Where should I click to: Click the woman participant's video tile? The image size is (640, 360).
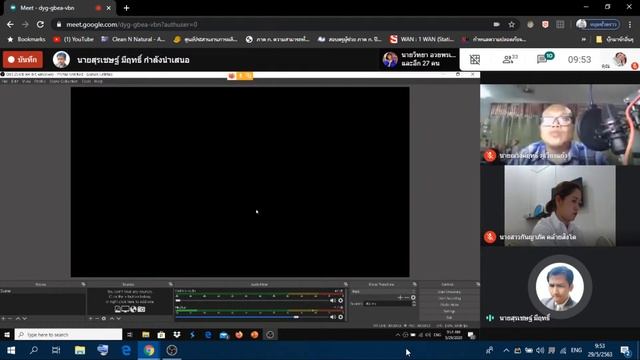[x=560, y=205]
